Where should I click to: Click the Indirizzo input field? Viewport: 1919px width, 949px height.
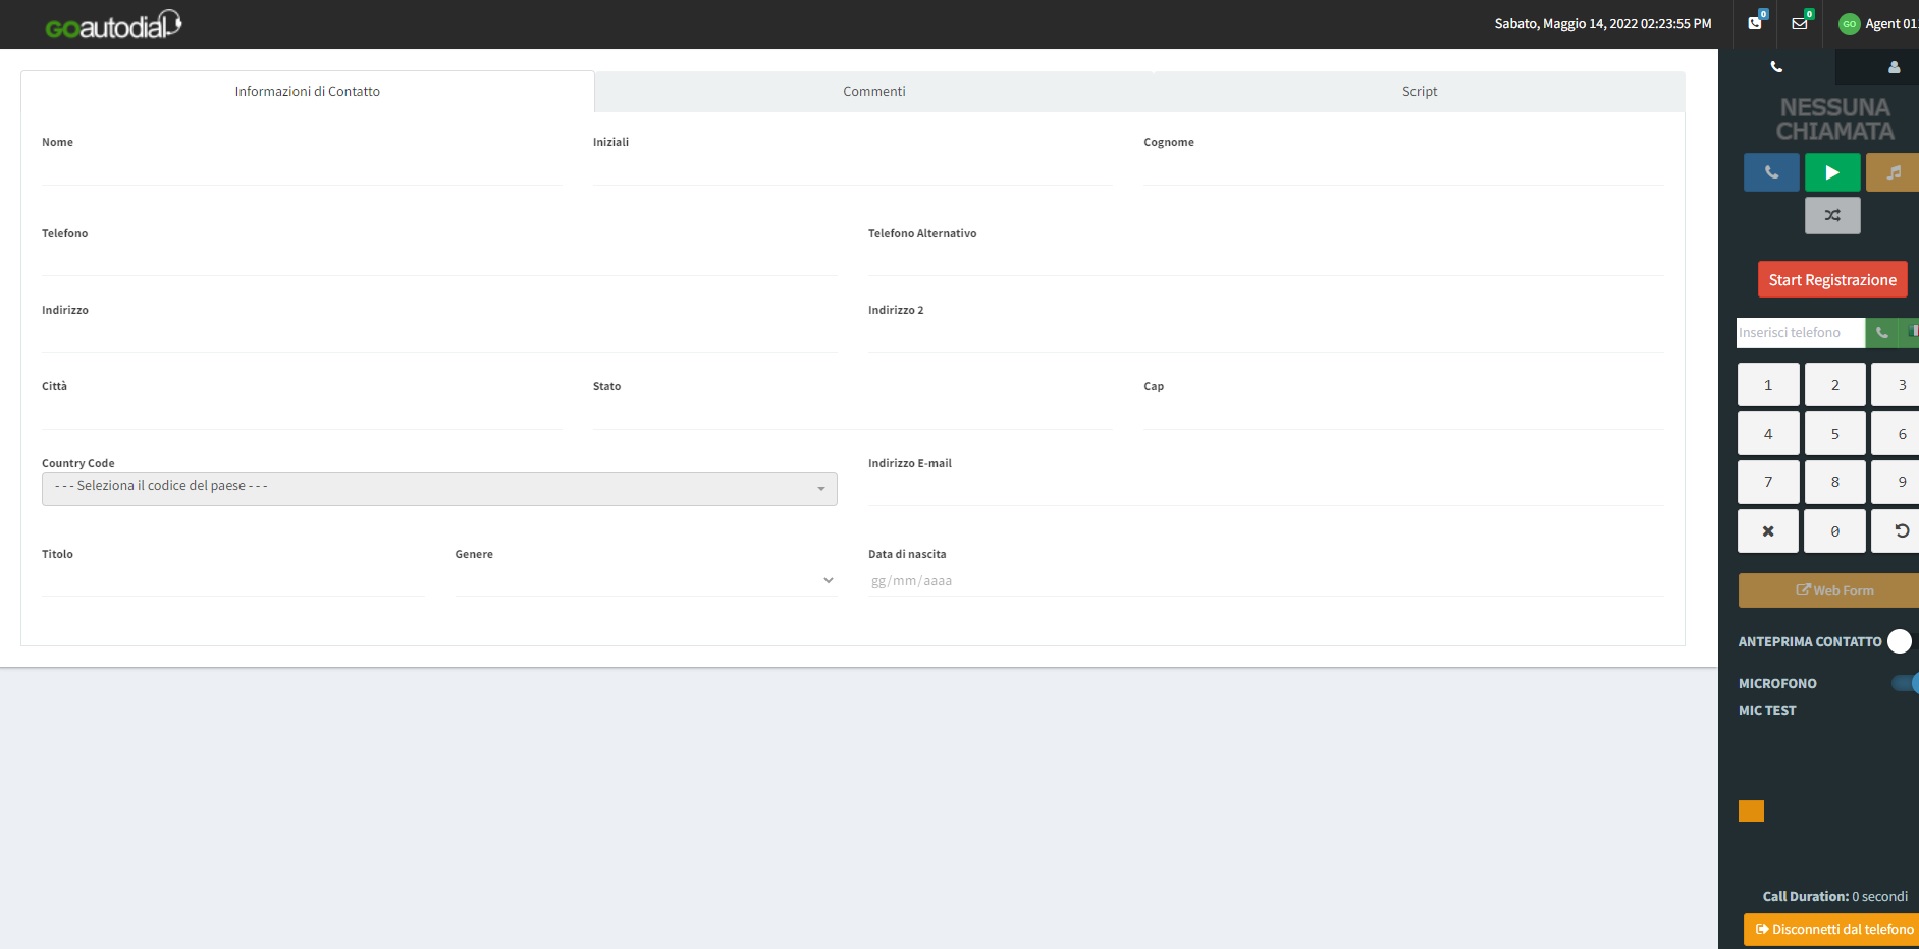(x=439, y=338)
